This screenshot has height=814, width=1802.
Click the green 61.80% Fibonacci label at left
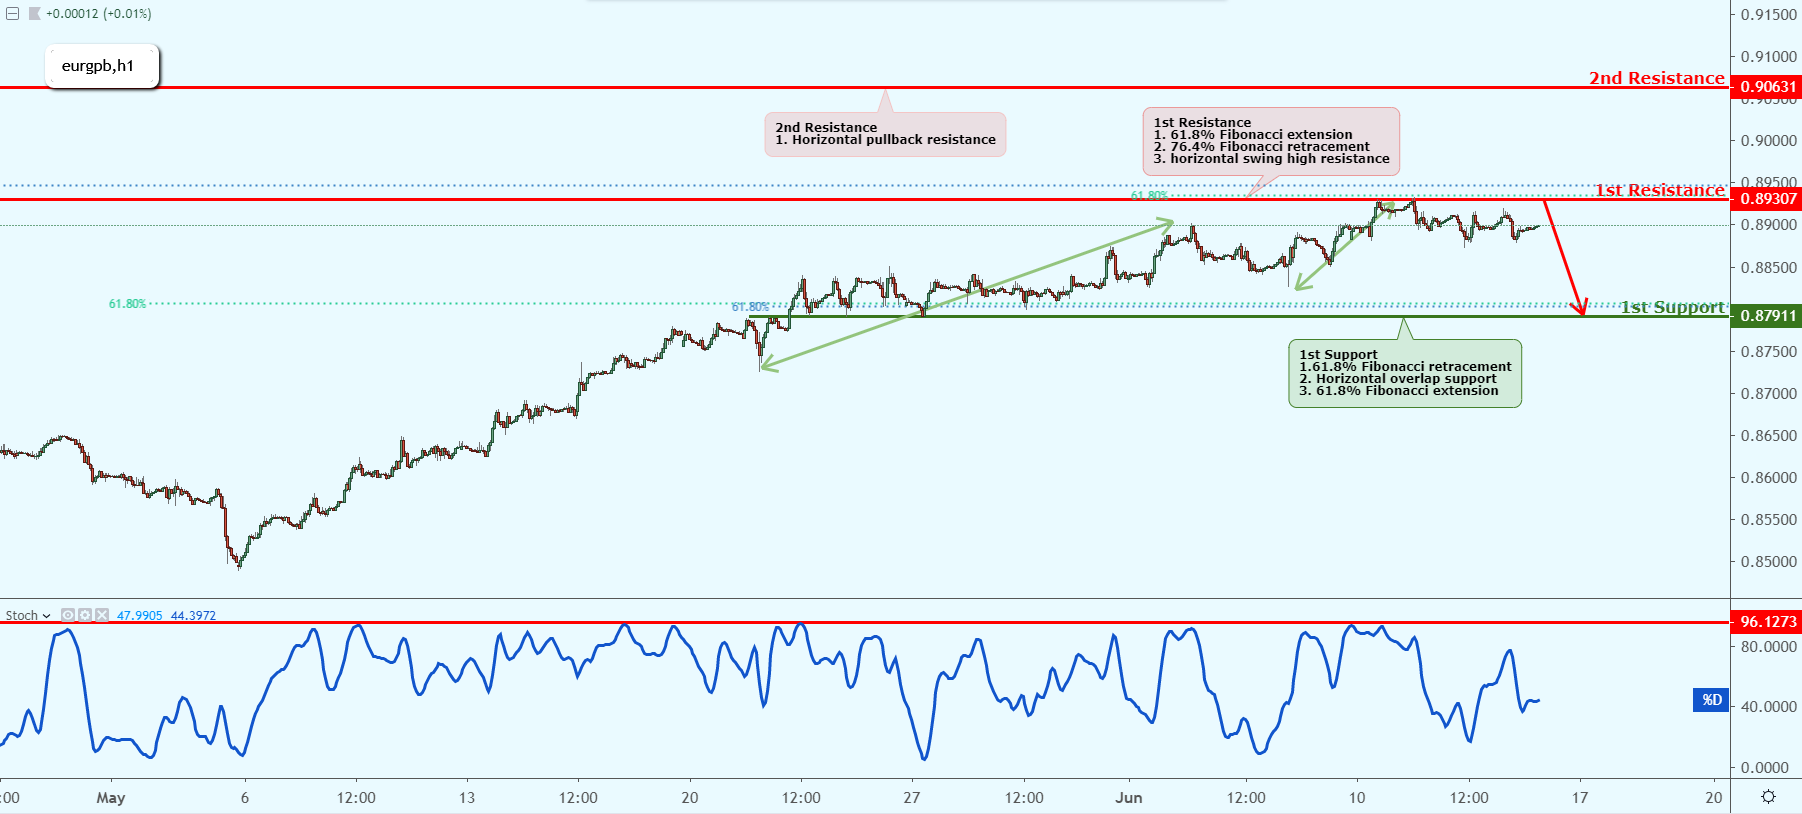tap(127, 303)
